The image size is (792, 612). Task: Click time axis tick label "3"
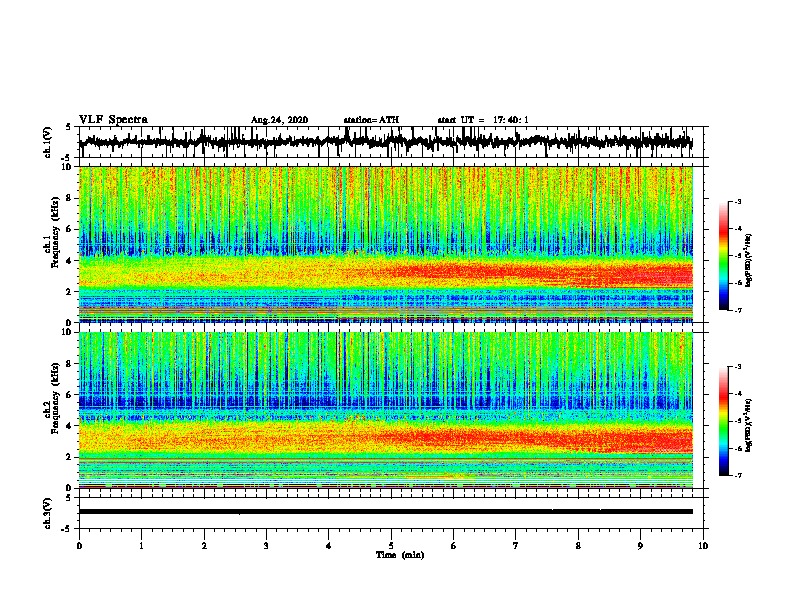266,546
